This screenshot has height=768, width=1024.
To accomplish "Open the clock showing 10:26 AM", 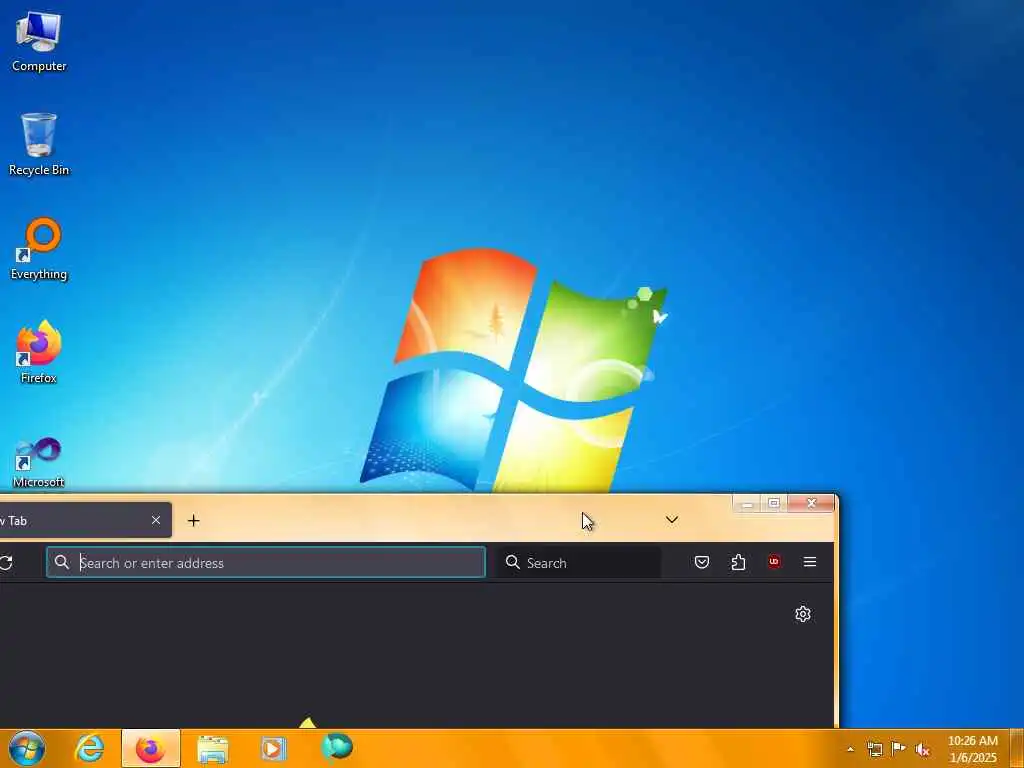I will [972, 749].
